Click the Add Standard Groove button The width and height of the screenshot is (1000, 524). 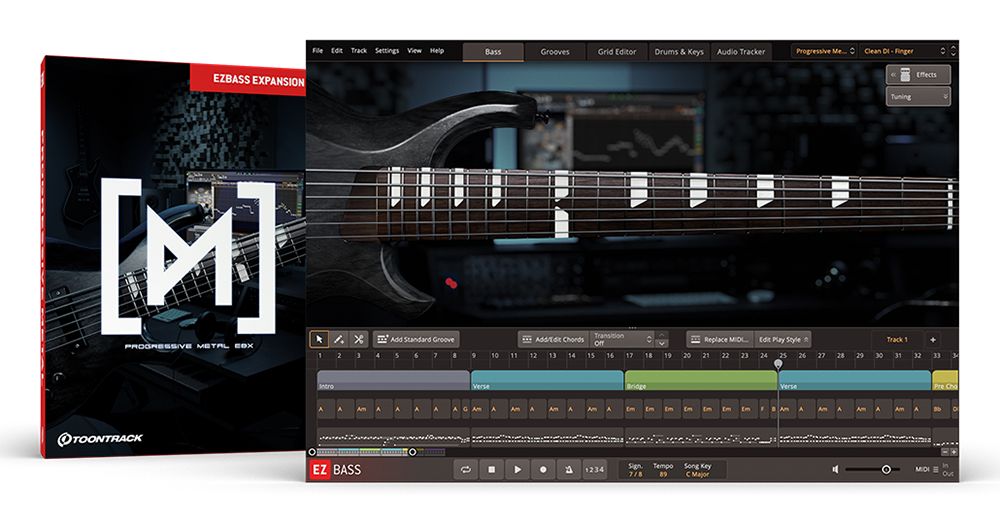pyautogui.click(x=416, y=340)
